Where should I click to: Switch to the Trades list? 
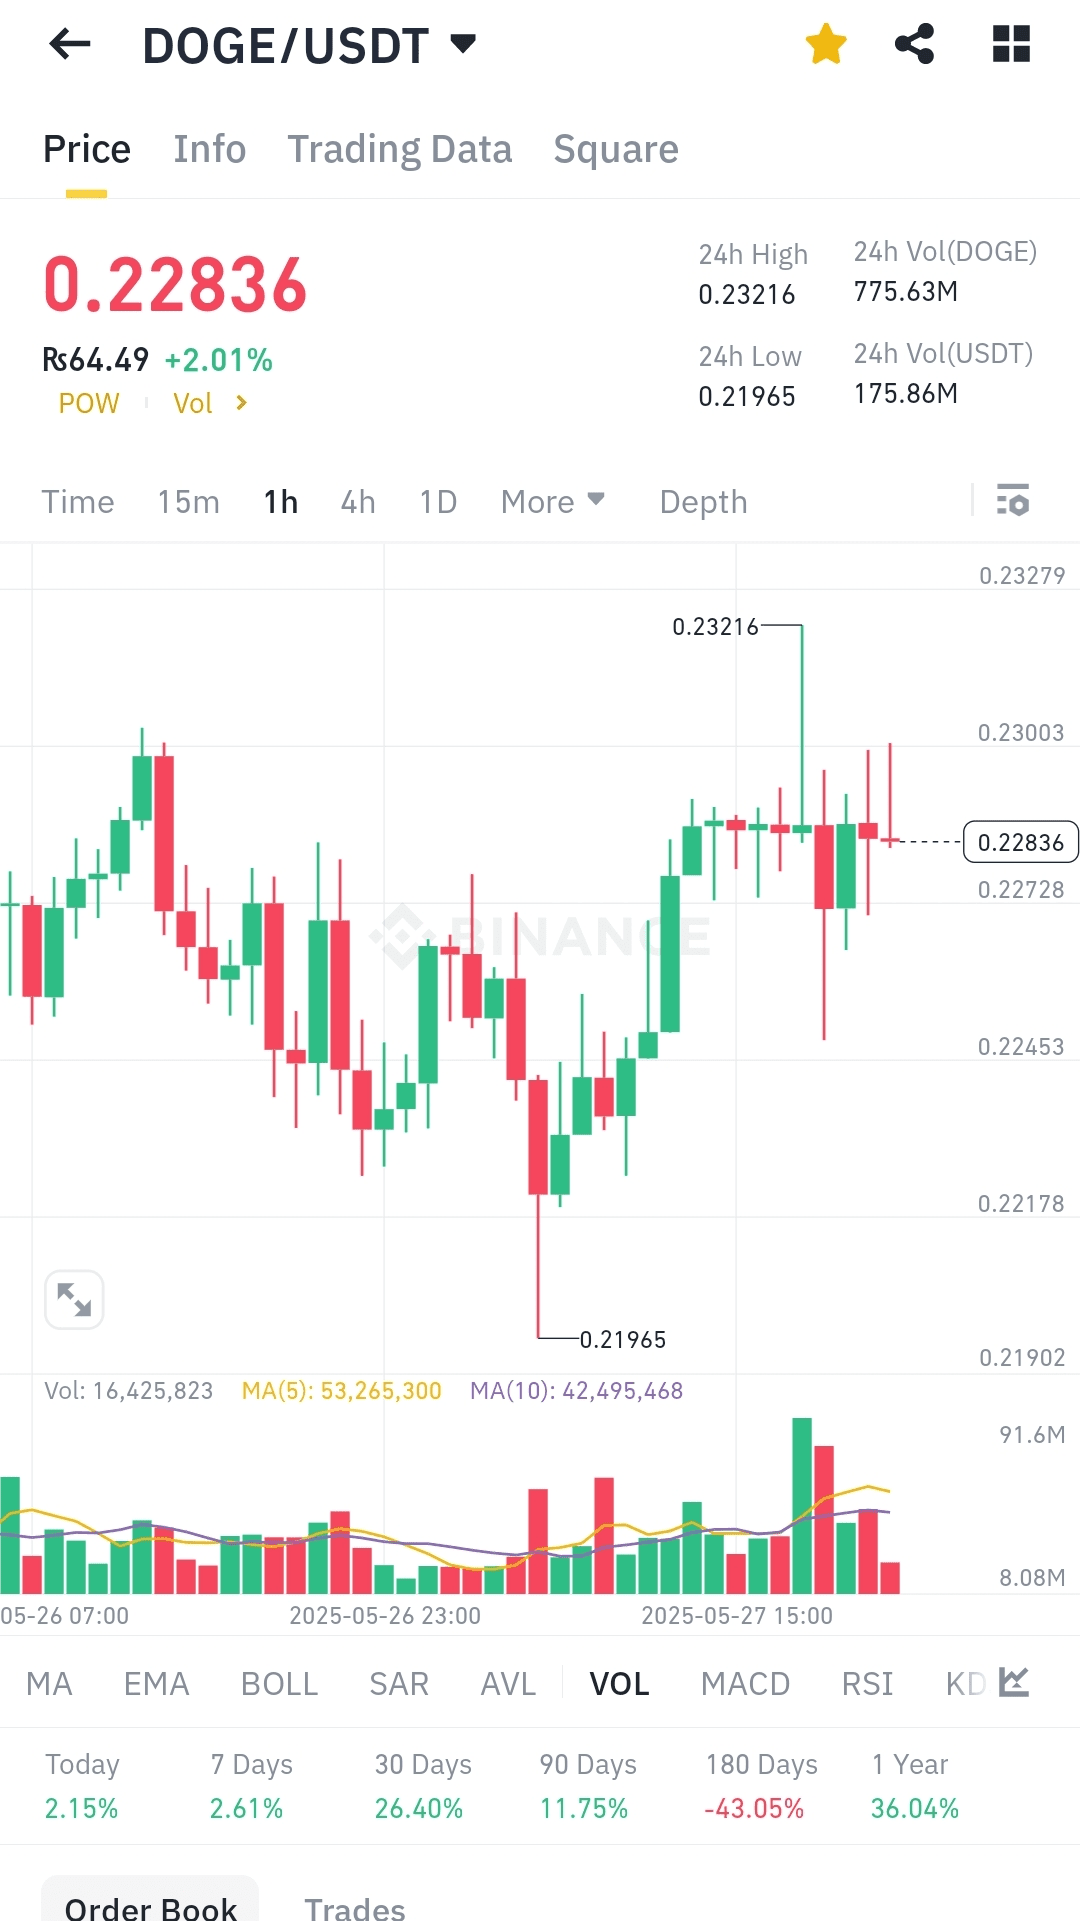(354, 1907)
